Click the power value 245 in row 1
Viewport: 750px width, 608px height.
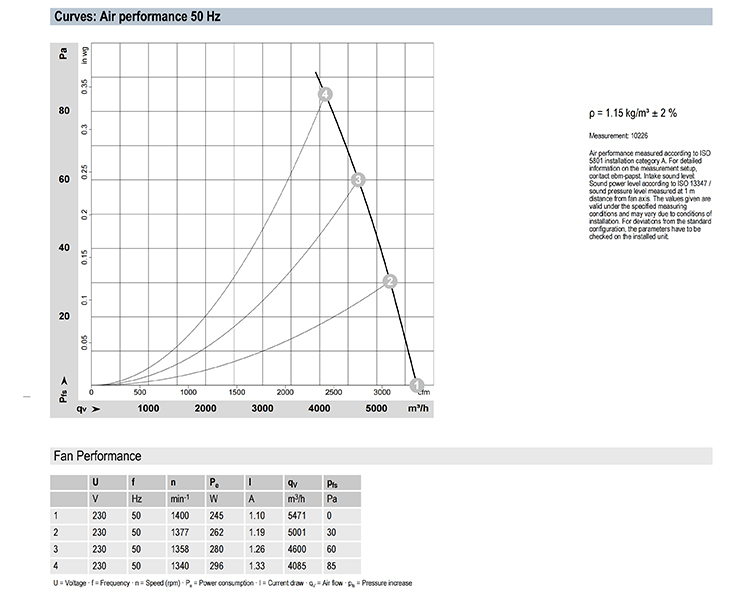(216, 516)
